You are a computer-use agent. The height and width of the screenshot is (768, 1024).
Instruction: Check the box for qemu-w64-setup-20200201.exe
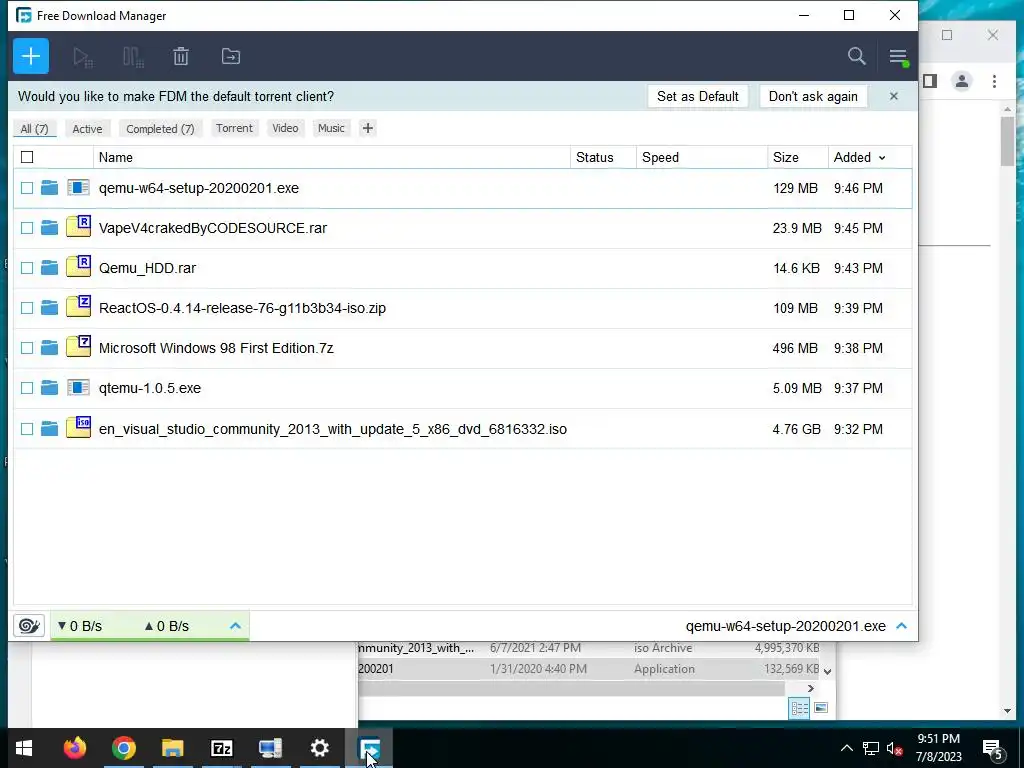[27, 188]
